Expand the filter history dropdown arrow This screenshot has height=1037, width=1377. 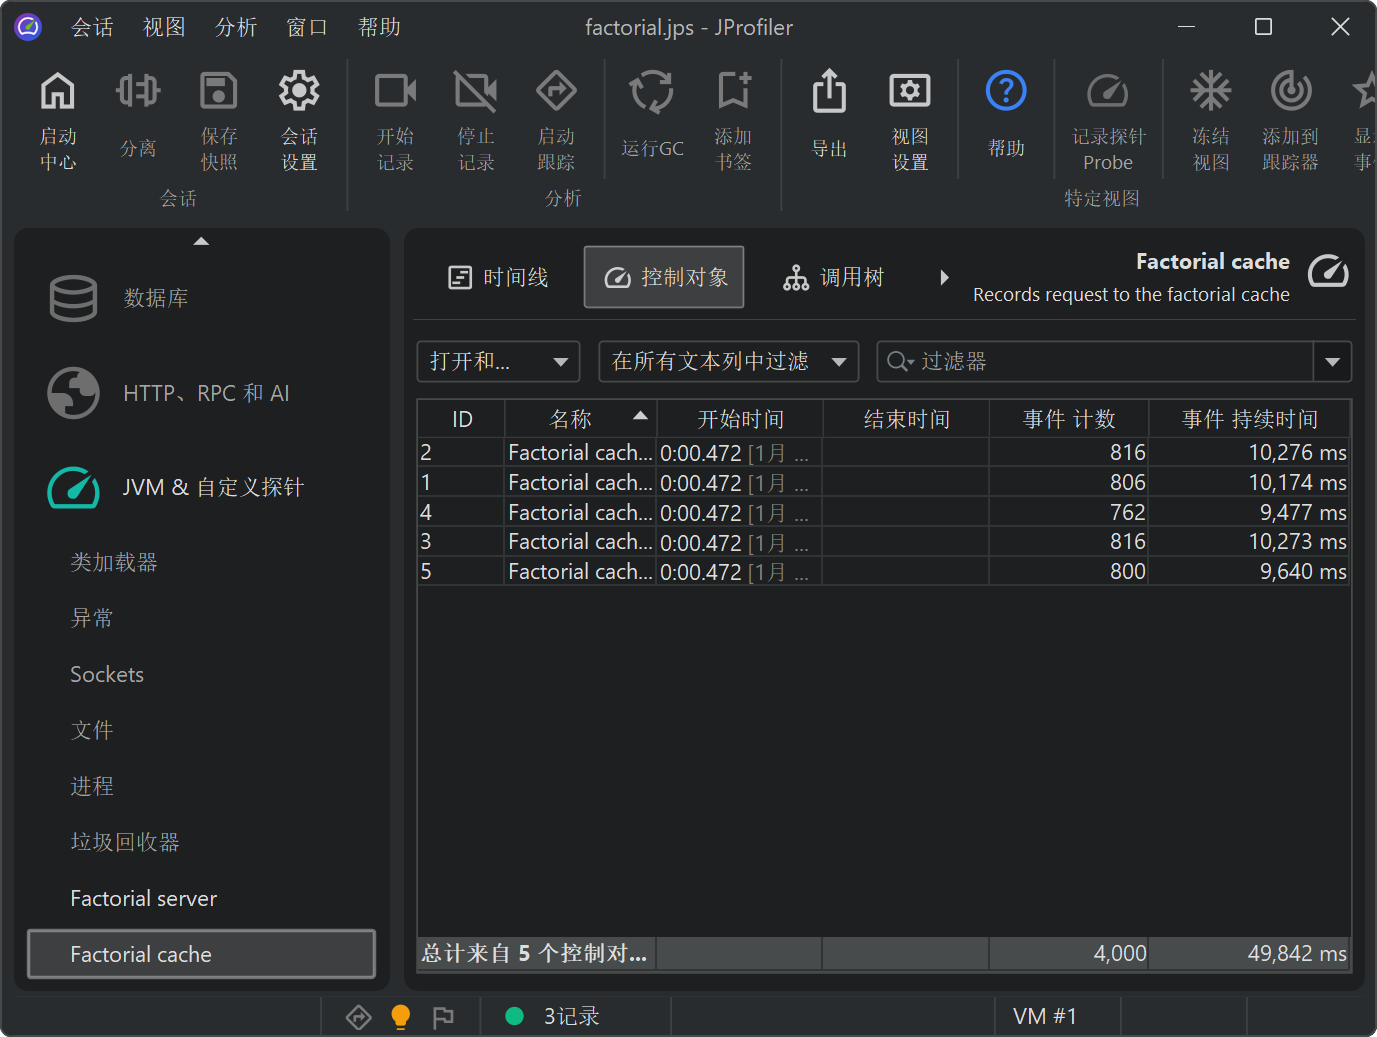[1332, 362]
